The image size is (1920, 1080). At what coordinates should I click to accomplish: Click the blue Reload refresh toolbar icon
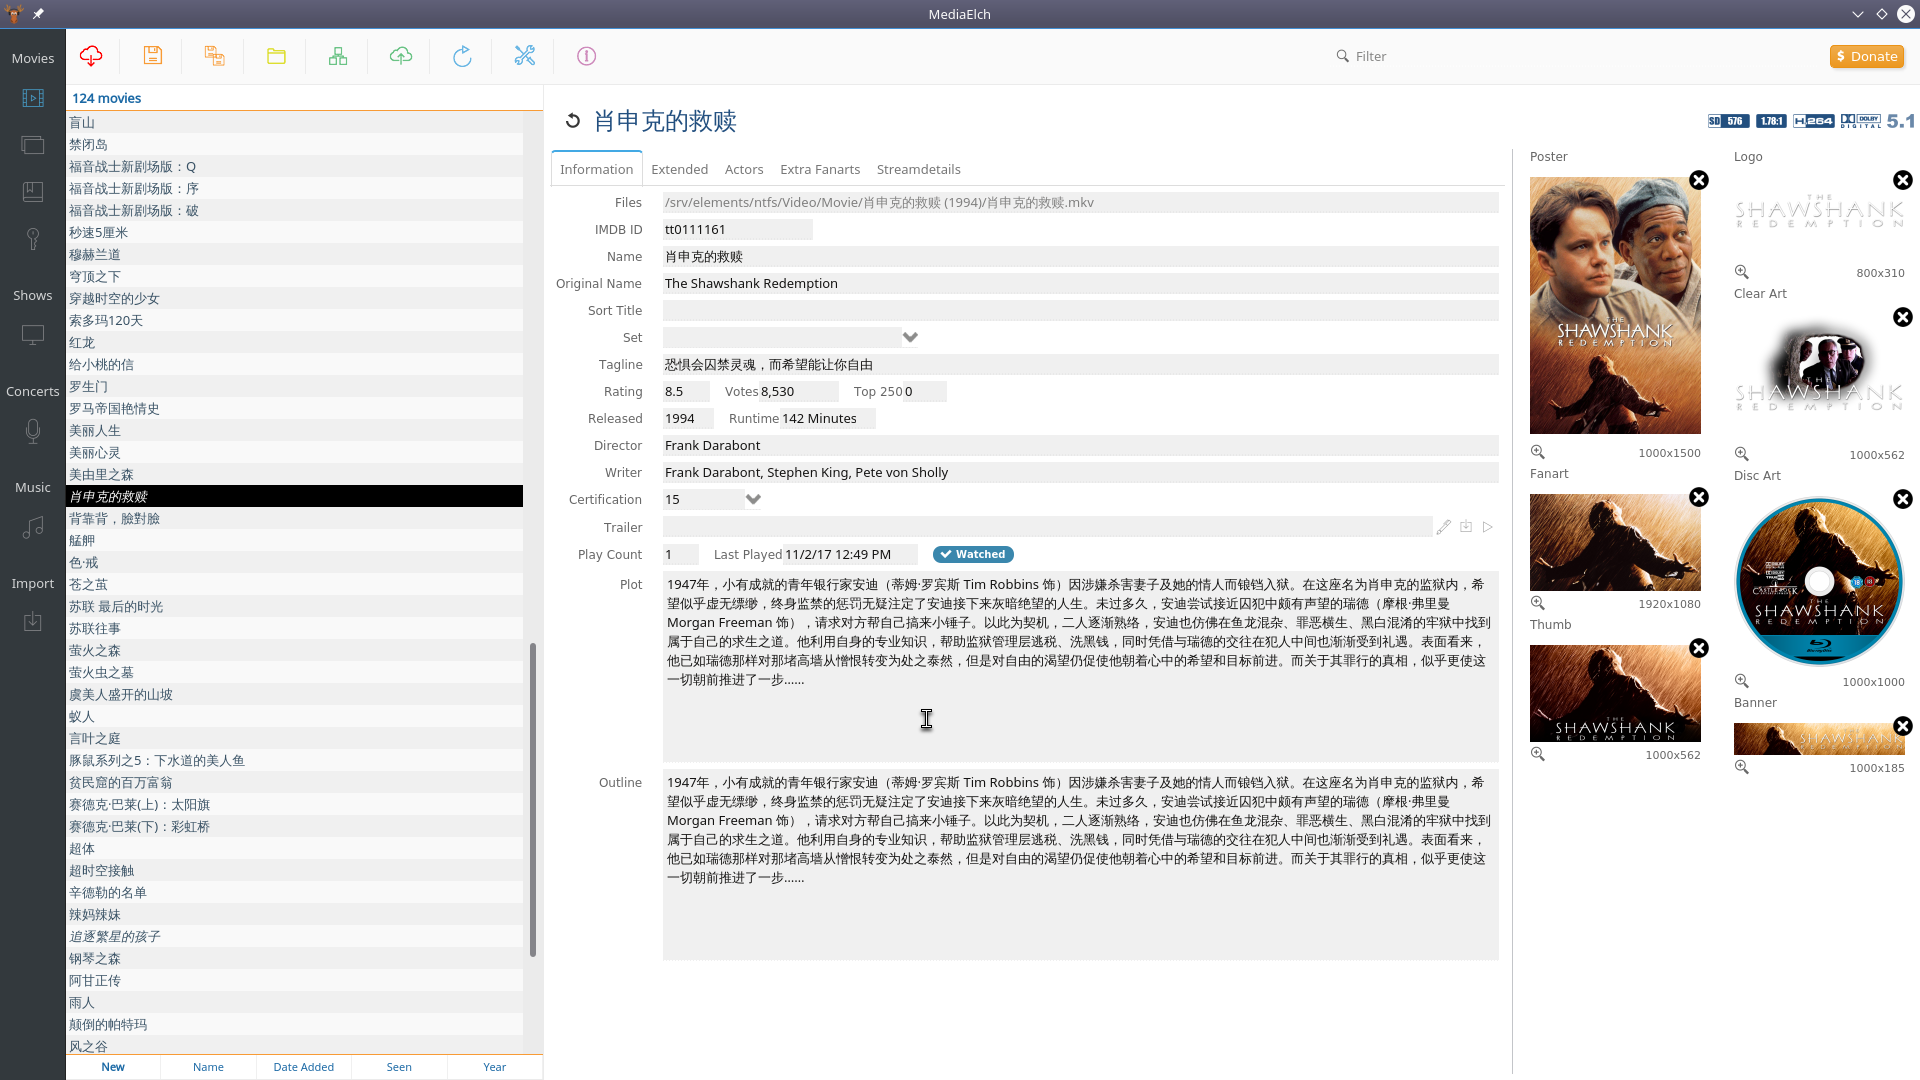462,56
